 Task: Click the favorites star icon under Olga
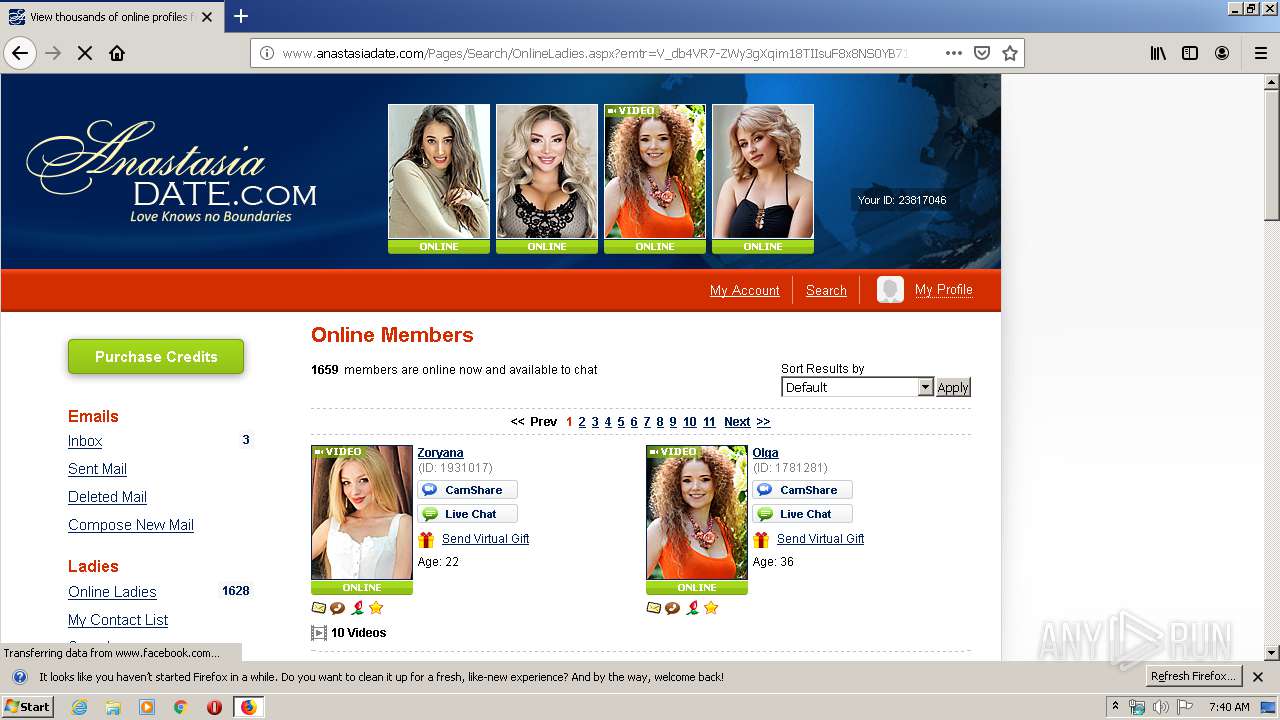tap(711, 607)
